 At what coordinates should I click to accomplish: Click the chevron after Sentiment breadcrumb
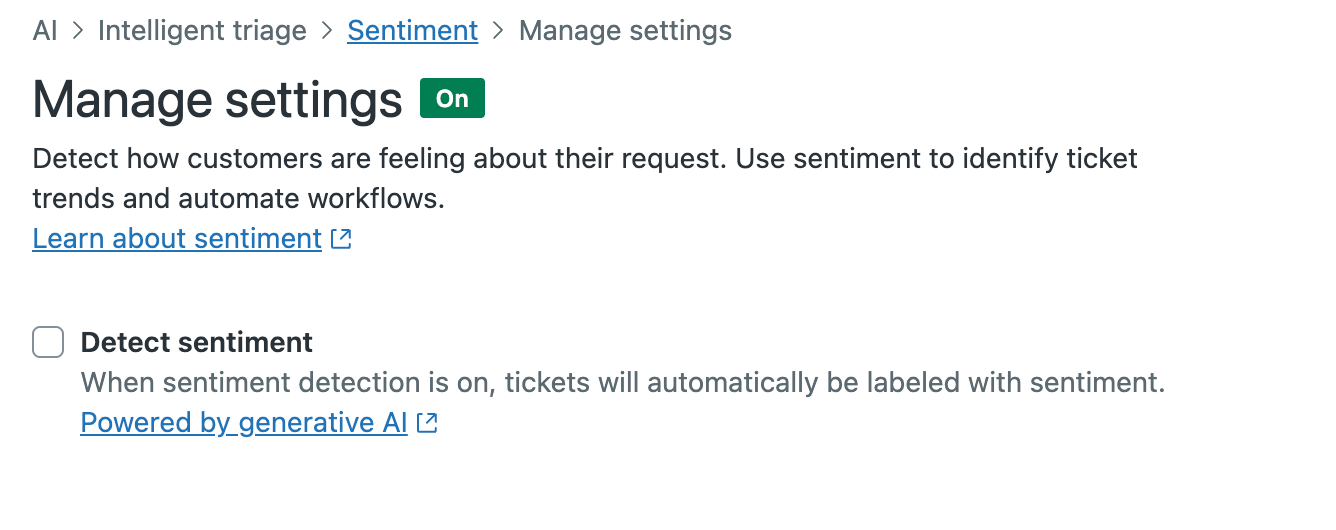click(x=499, y=31)
